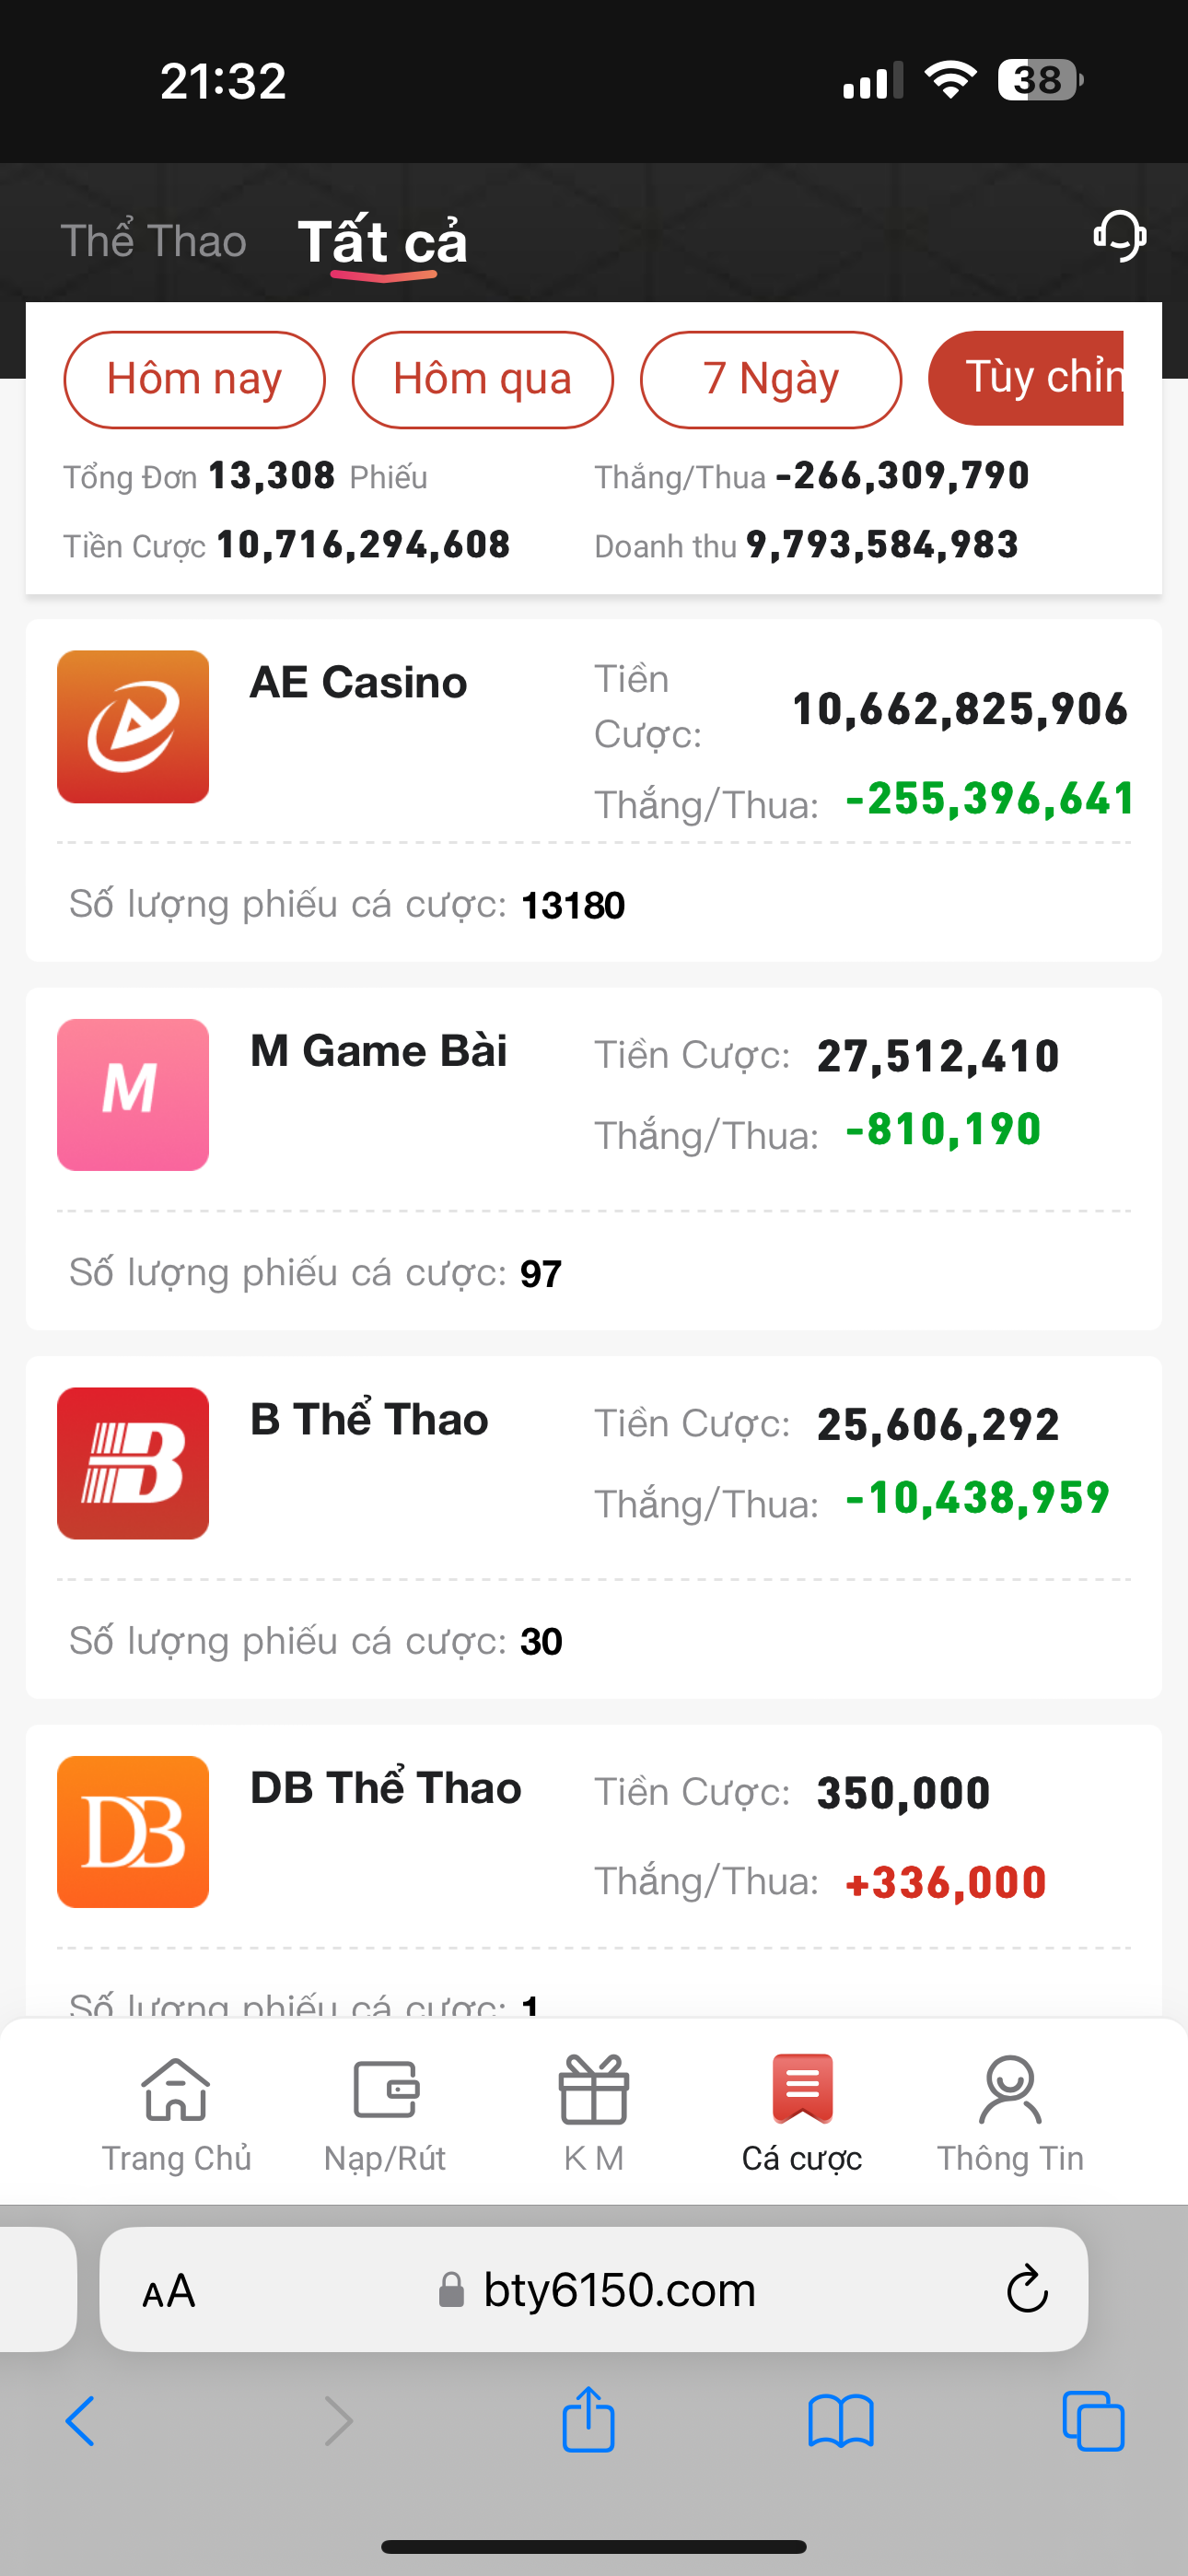Tap Safari share icon
The width and height of the screenshot is (1188, 2576).
[x=588, y=2421]
